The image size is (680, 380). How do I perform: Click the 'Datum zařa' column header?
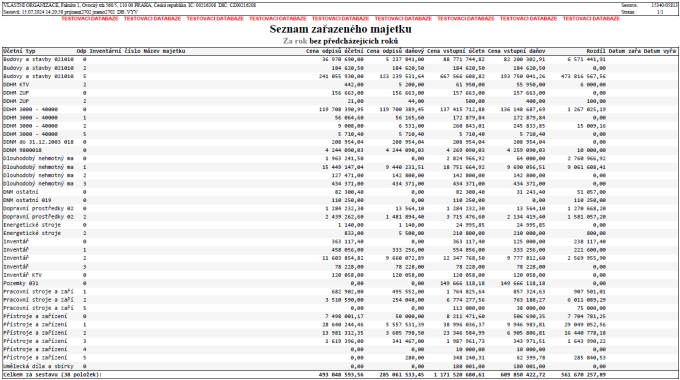pyautogui.click(x=624, y=51)
